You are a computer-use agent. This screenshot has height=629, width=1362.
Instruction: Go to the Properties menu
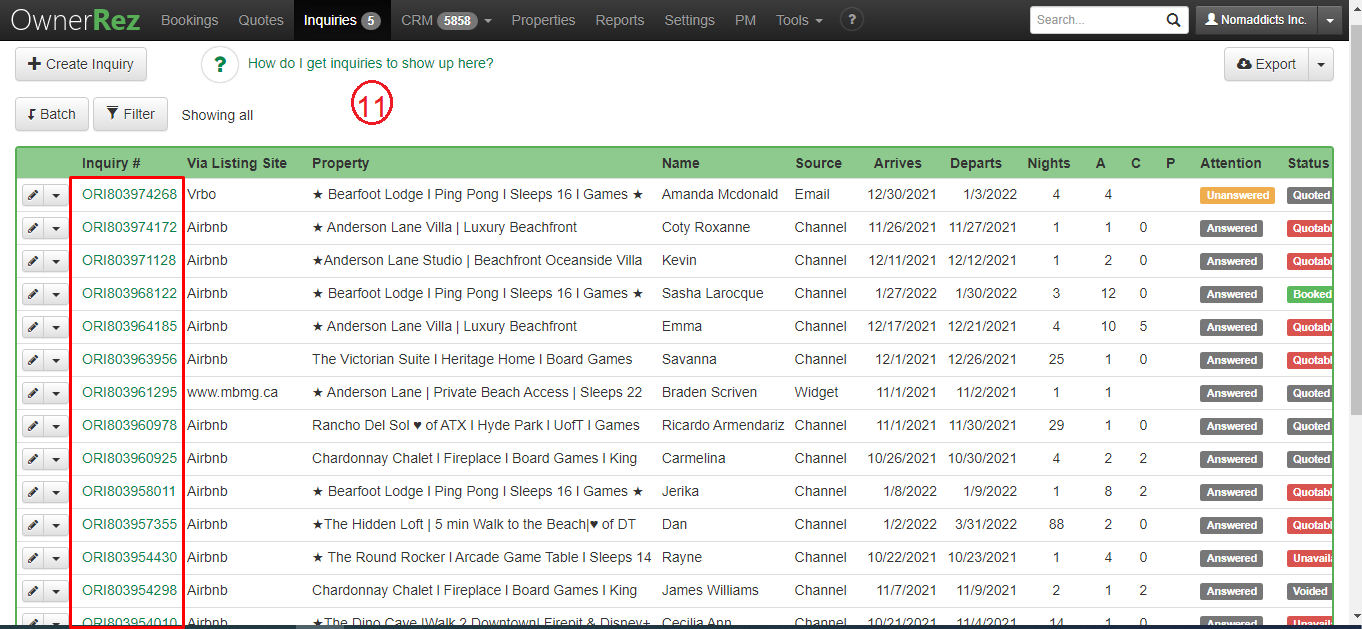tap(543, 20)
